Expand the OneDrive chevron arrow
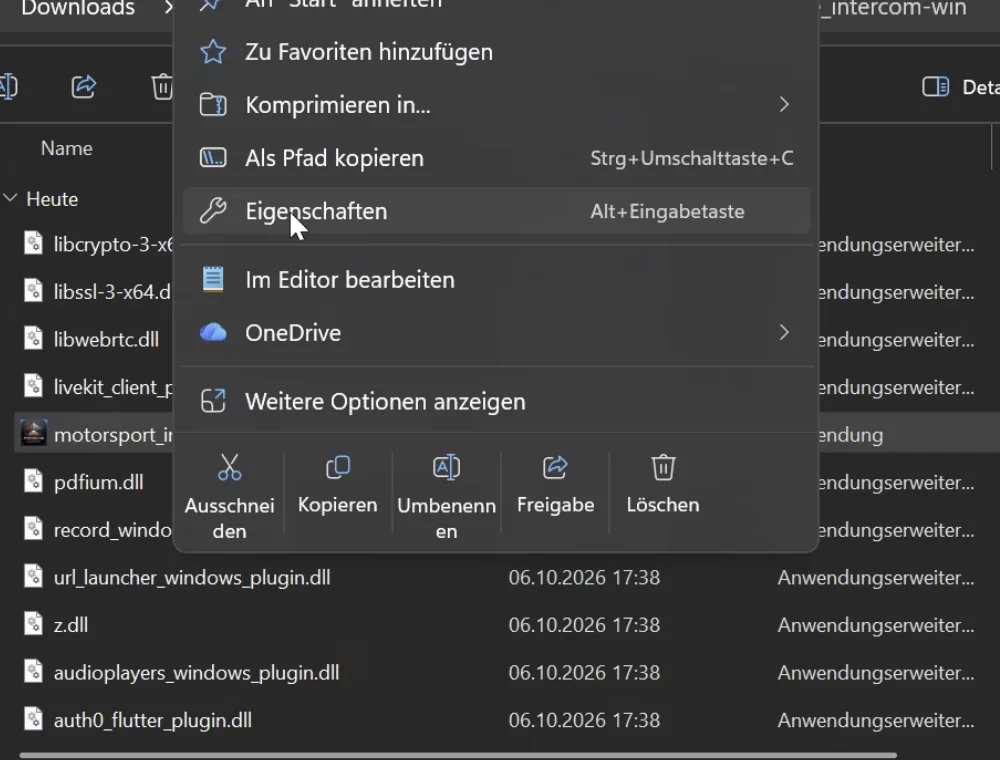Image resolution: width=1000 pixels, height=760 pixels. coord(784,333)
